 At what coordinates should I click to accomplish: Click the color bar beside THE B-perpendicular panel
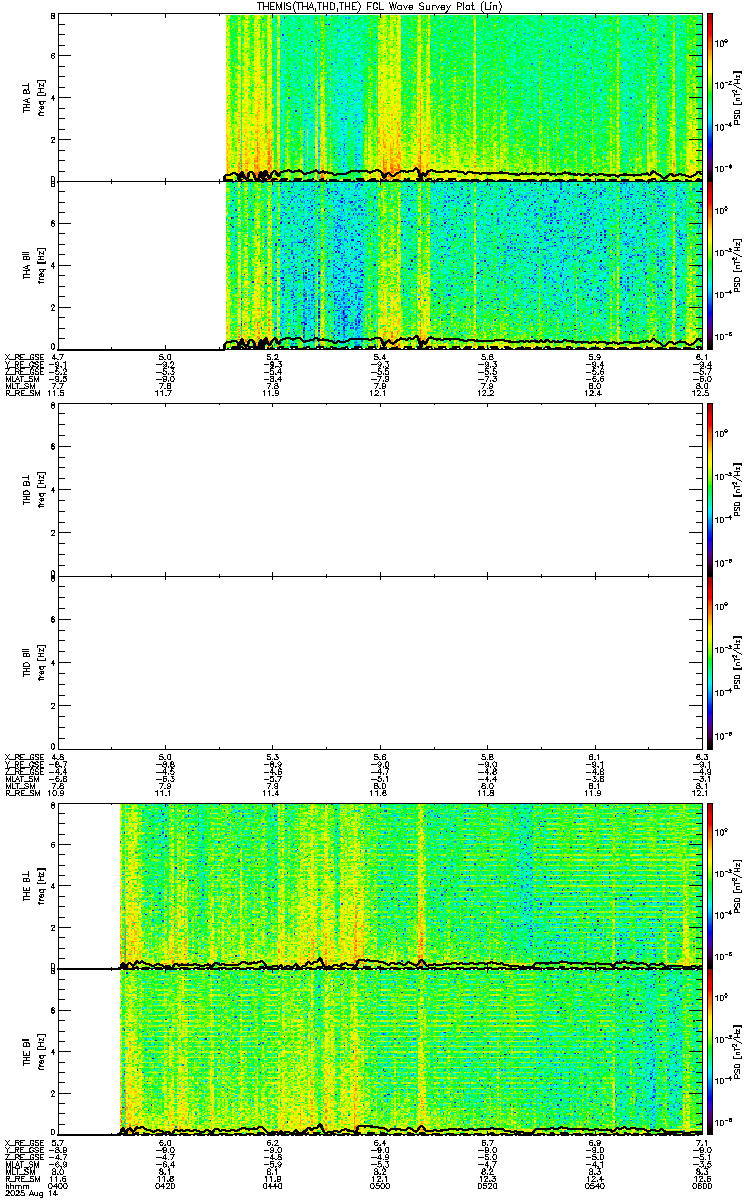pyautogui.click(x=710, y=885)
